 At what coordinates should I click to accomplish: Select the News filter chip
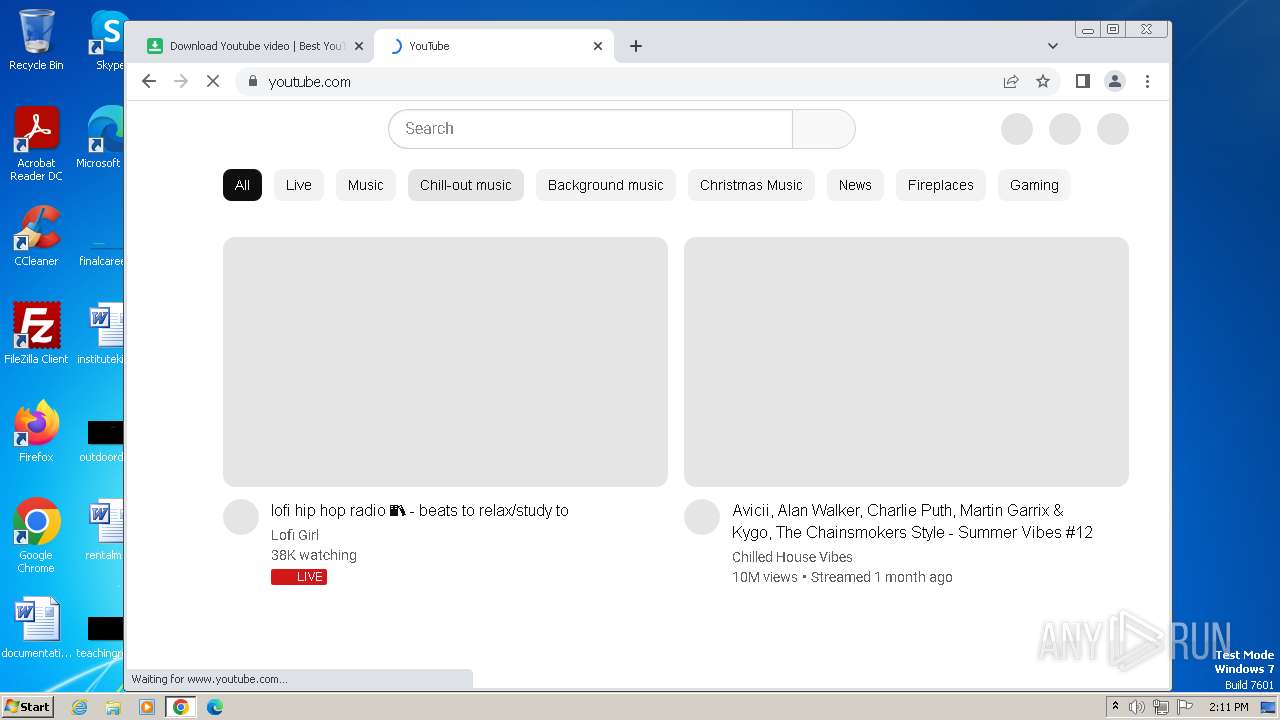(x=855, y=185)
